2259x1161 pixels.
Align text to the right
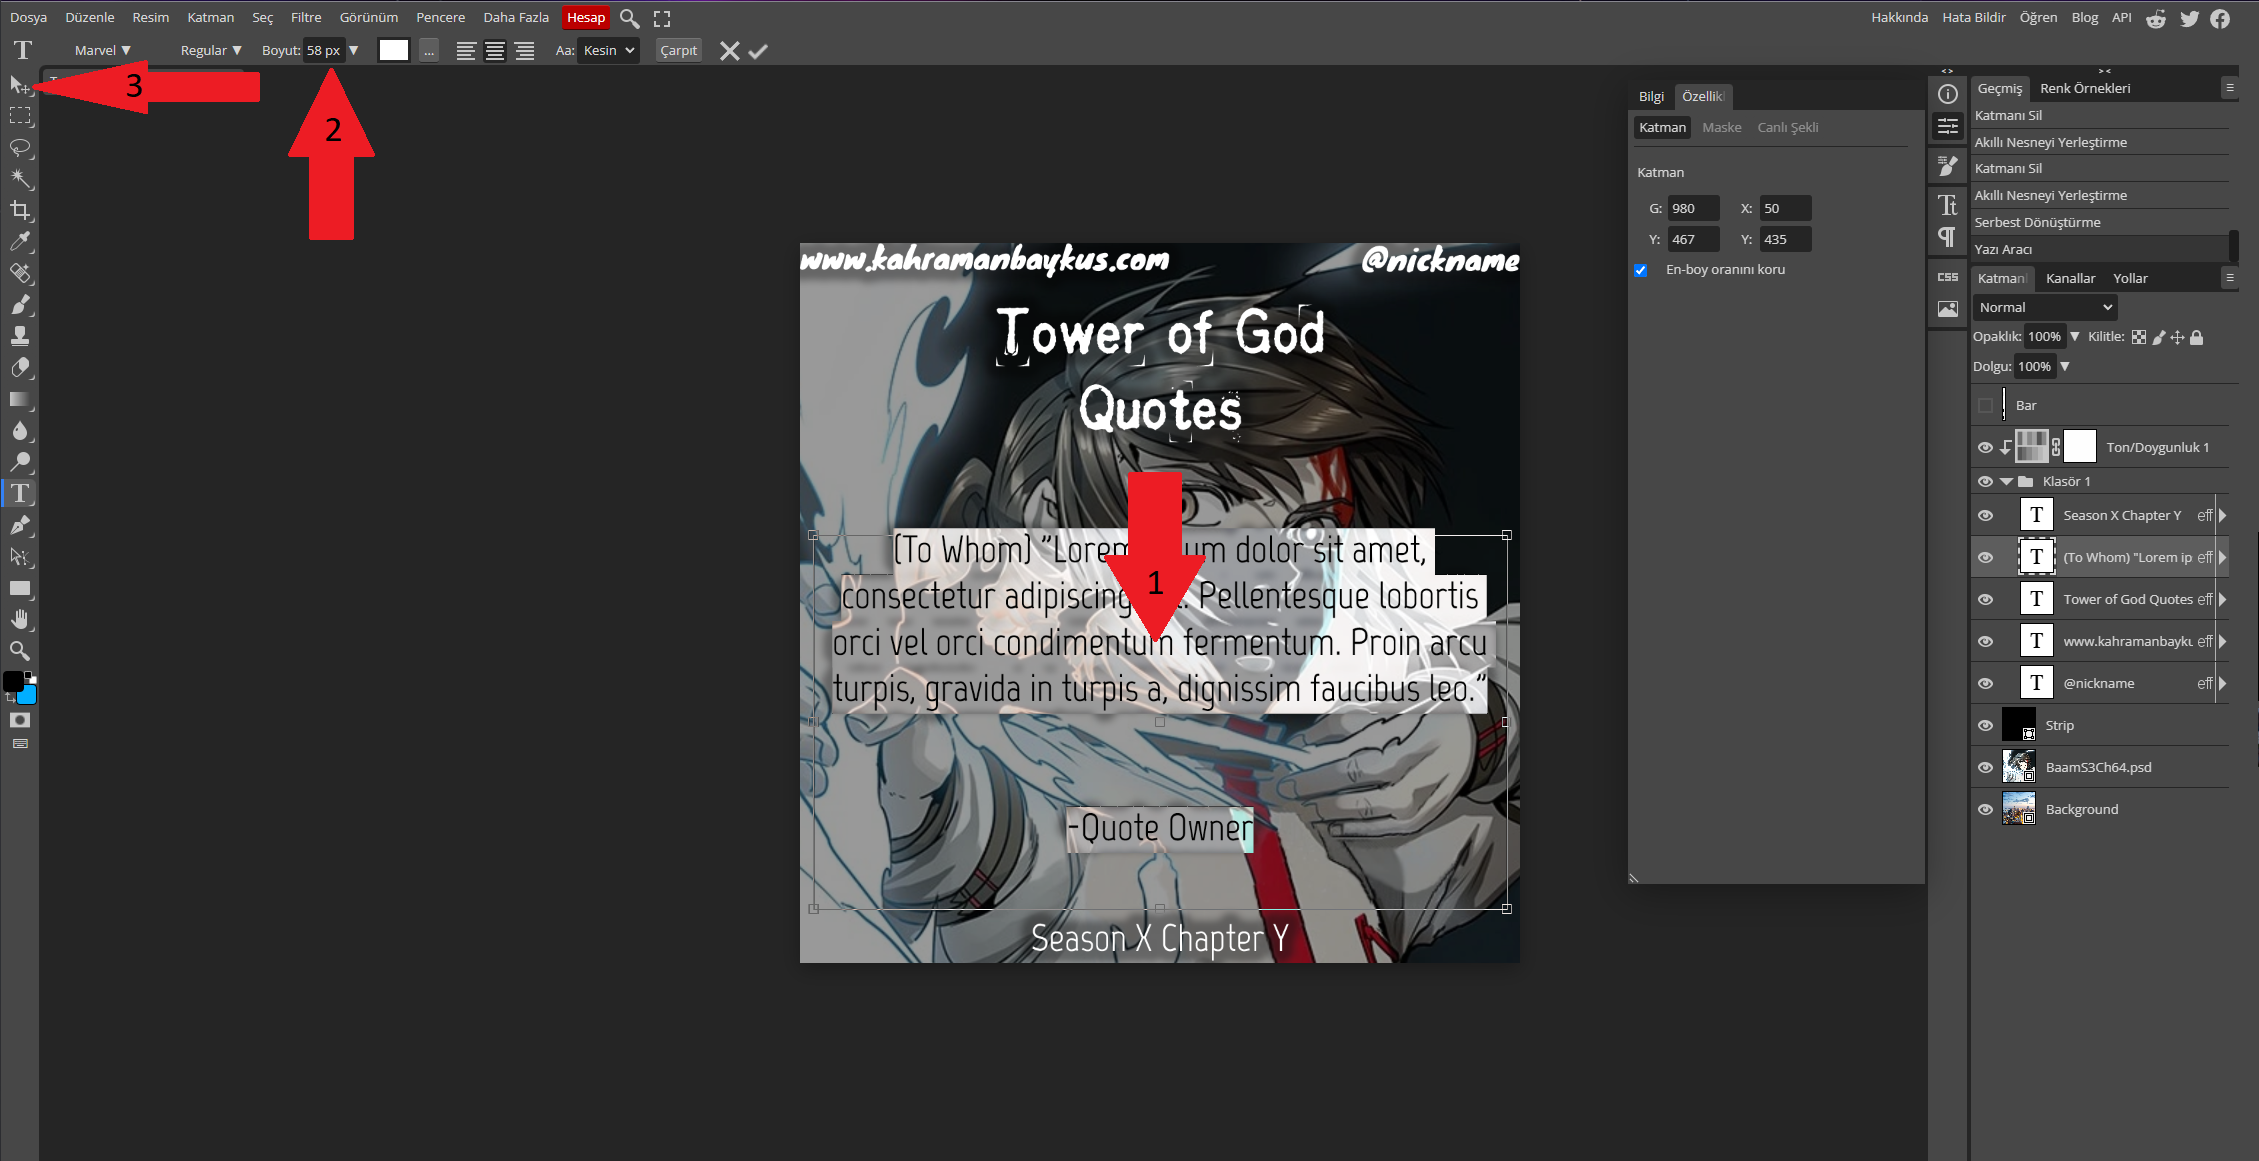[525, 51]
